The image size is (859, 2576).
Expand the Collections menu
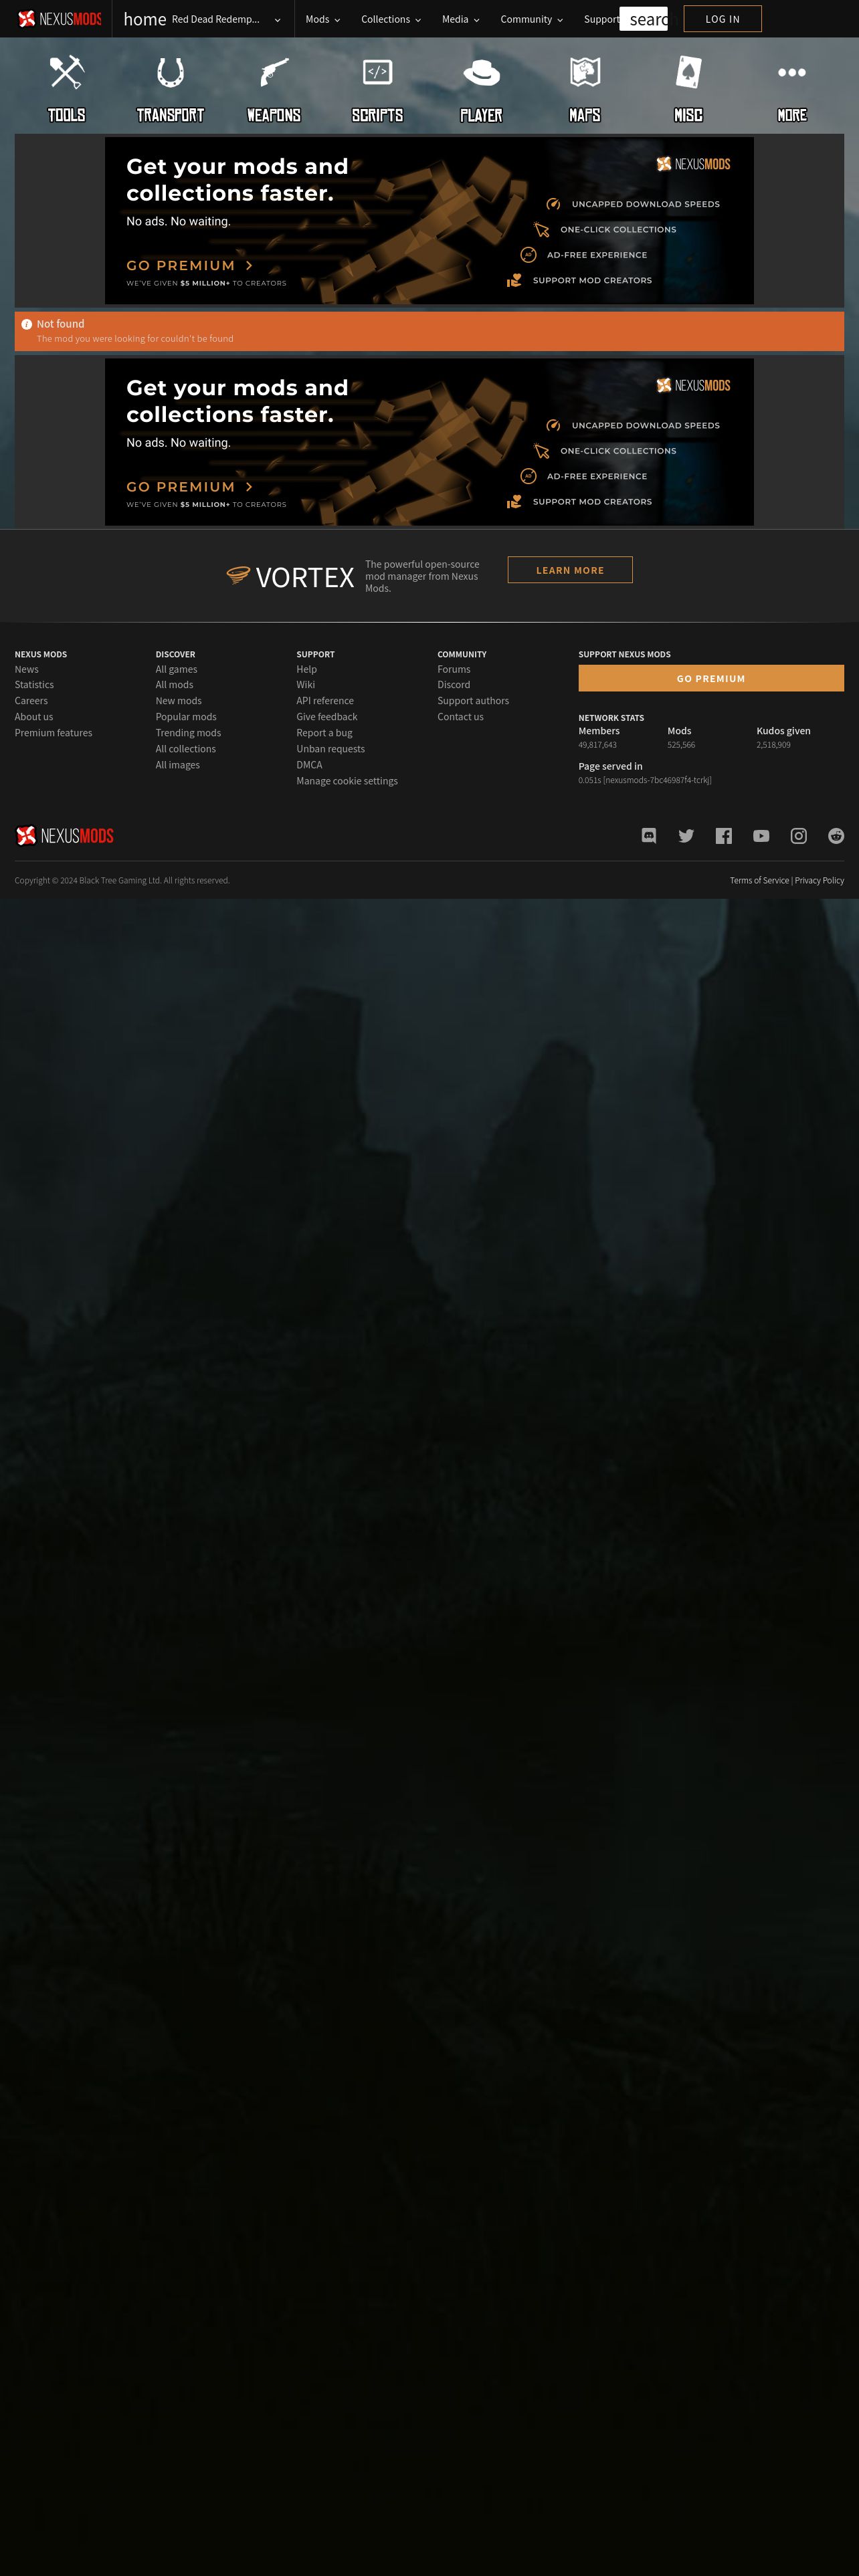(391, 19)
